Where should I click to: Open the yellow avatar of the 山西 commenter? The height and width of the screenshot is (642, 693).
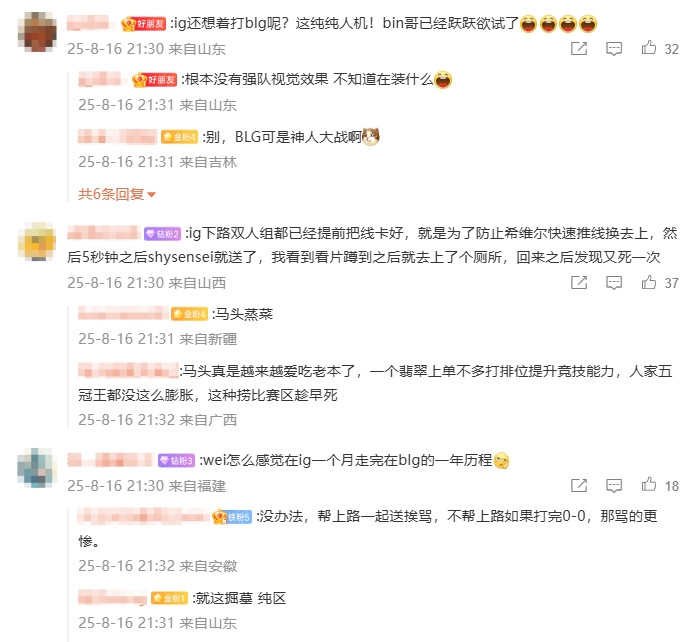tap(37, 242)
